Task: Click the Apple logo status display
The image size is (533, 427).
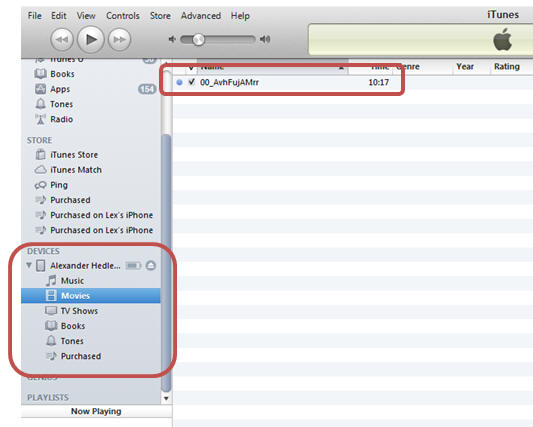Action: pos(502,39)
